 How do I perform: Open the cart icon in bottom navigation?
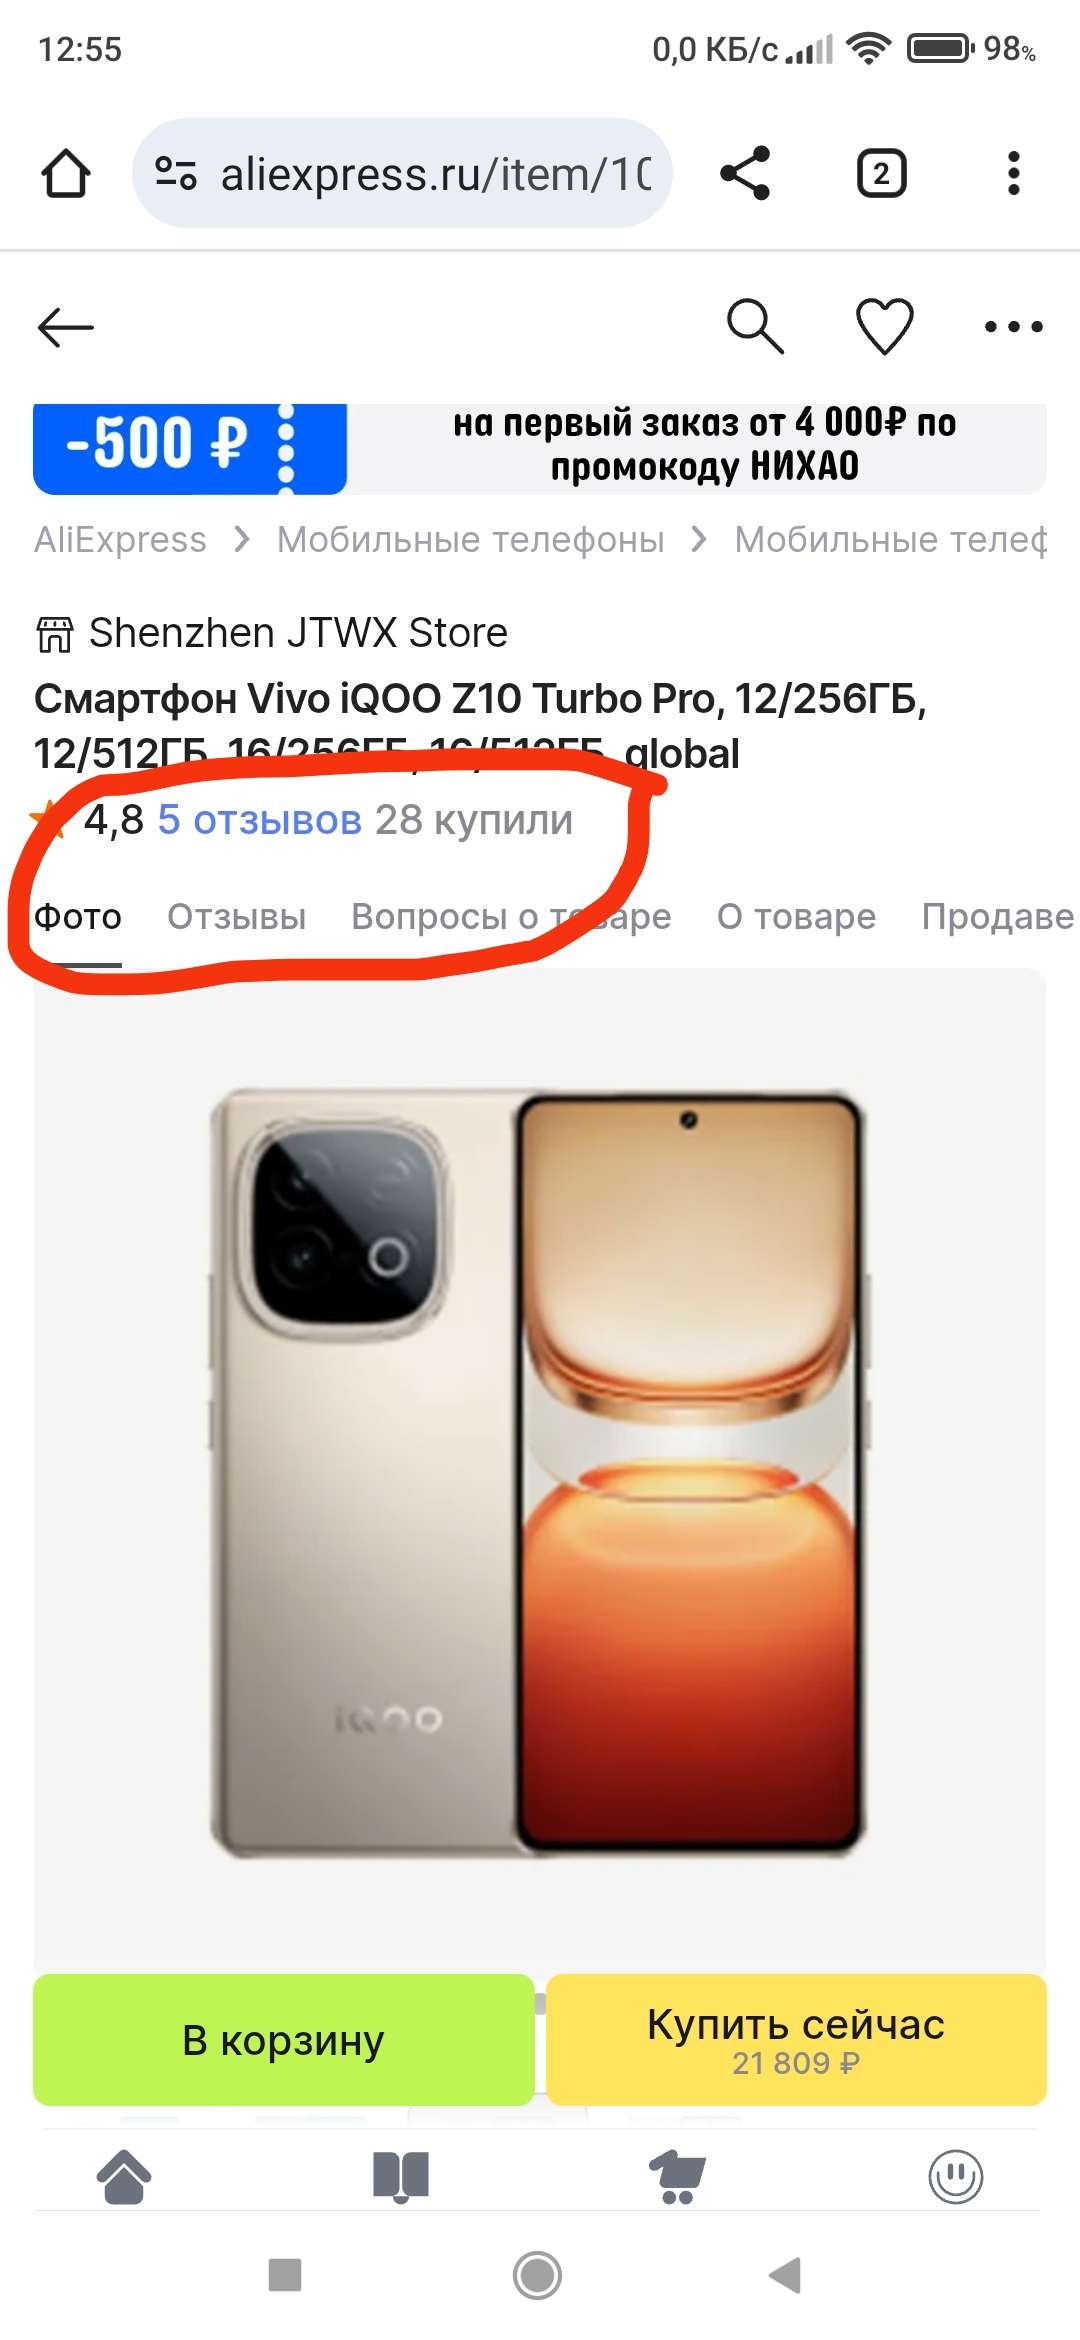point(678,2177)
